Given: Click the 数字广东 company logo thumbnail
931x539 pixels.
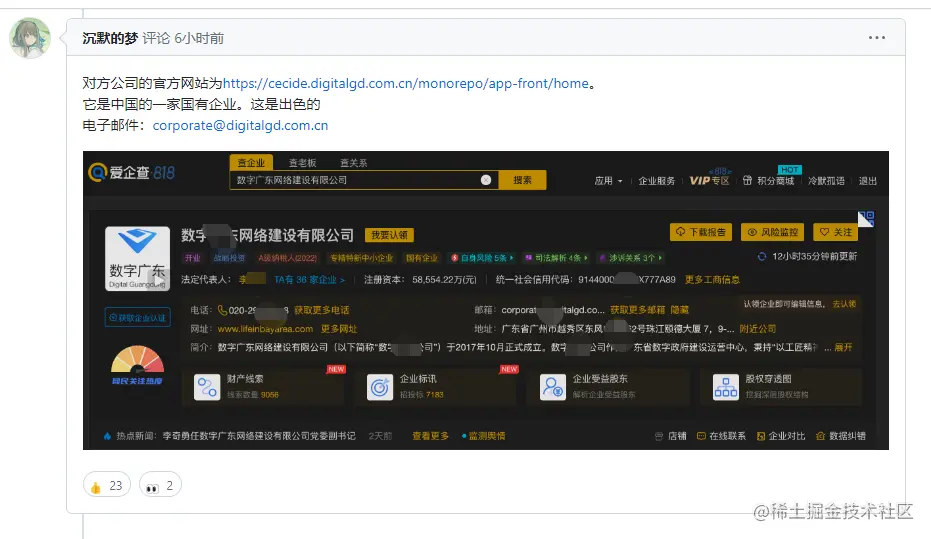Looking at the screenshot, I should [x=138, y=258].
